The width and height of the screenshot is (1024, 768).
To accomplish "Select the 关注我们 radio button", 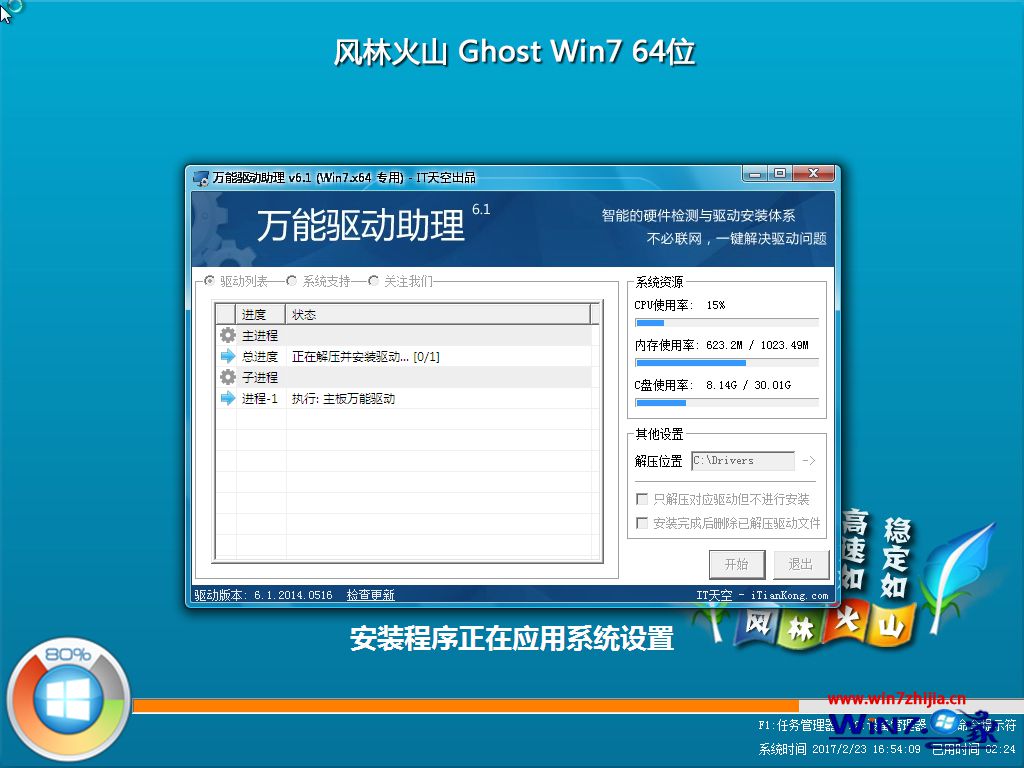I will pyautogui.click(x=373, y=281).
